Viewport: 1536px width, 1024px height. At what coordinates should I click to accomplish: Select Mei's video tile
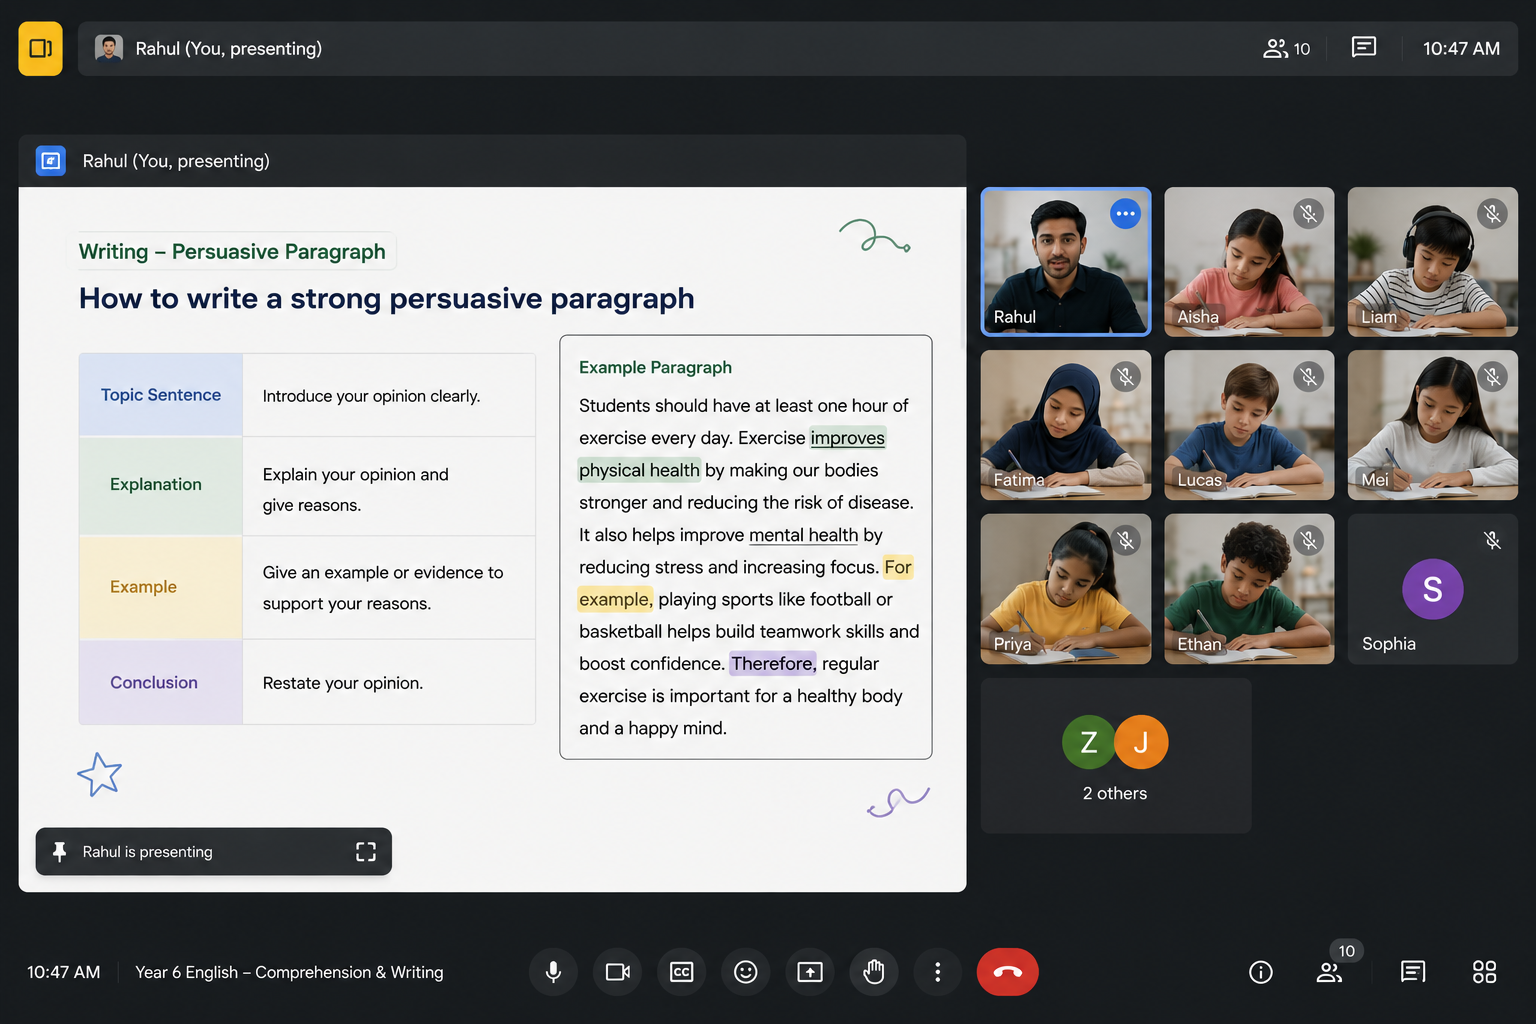[x=1433, y=425]
